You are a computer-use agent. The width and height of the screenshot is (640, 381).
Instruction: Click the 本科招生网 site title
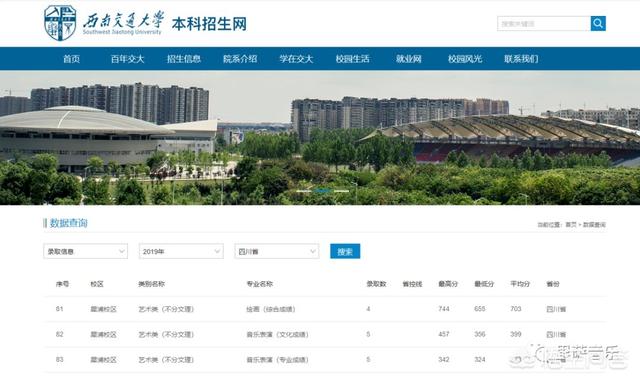click(209, 24)
